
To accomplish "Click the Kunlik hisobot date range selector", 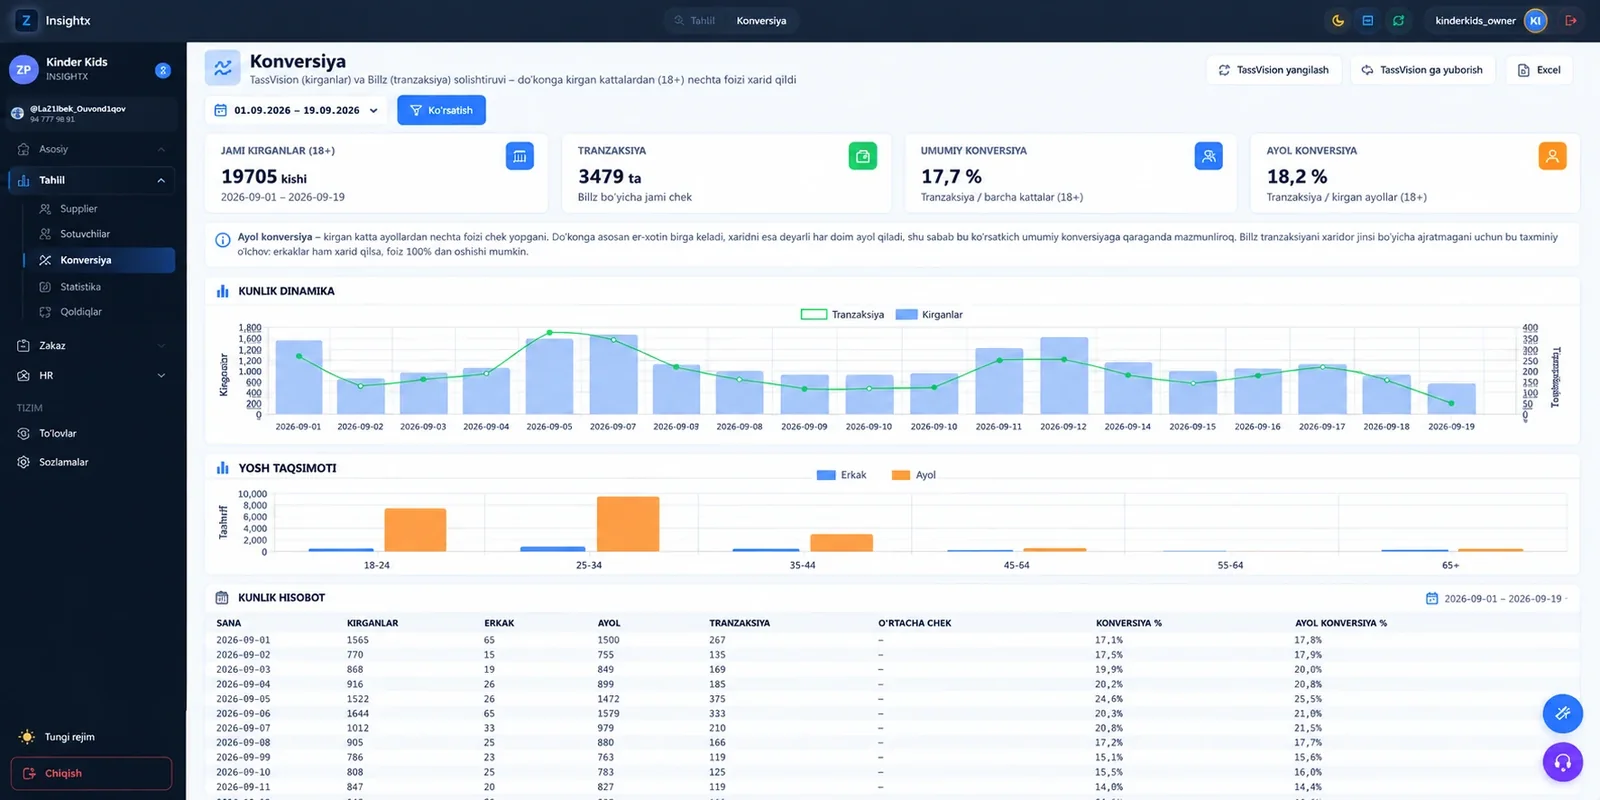I will [1496, 598].
